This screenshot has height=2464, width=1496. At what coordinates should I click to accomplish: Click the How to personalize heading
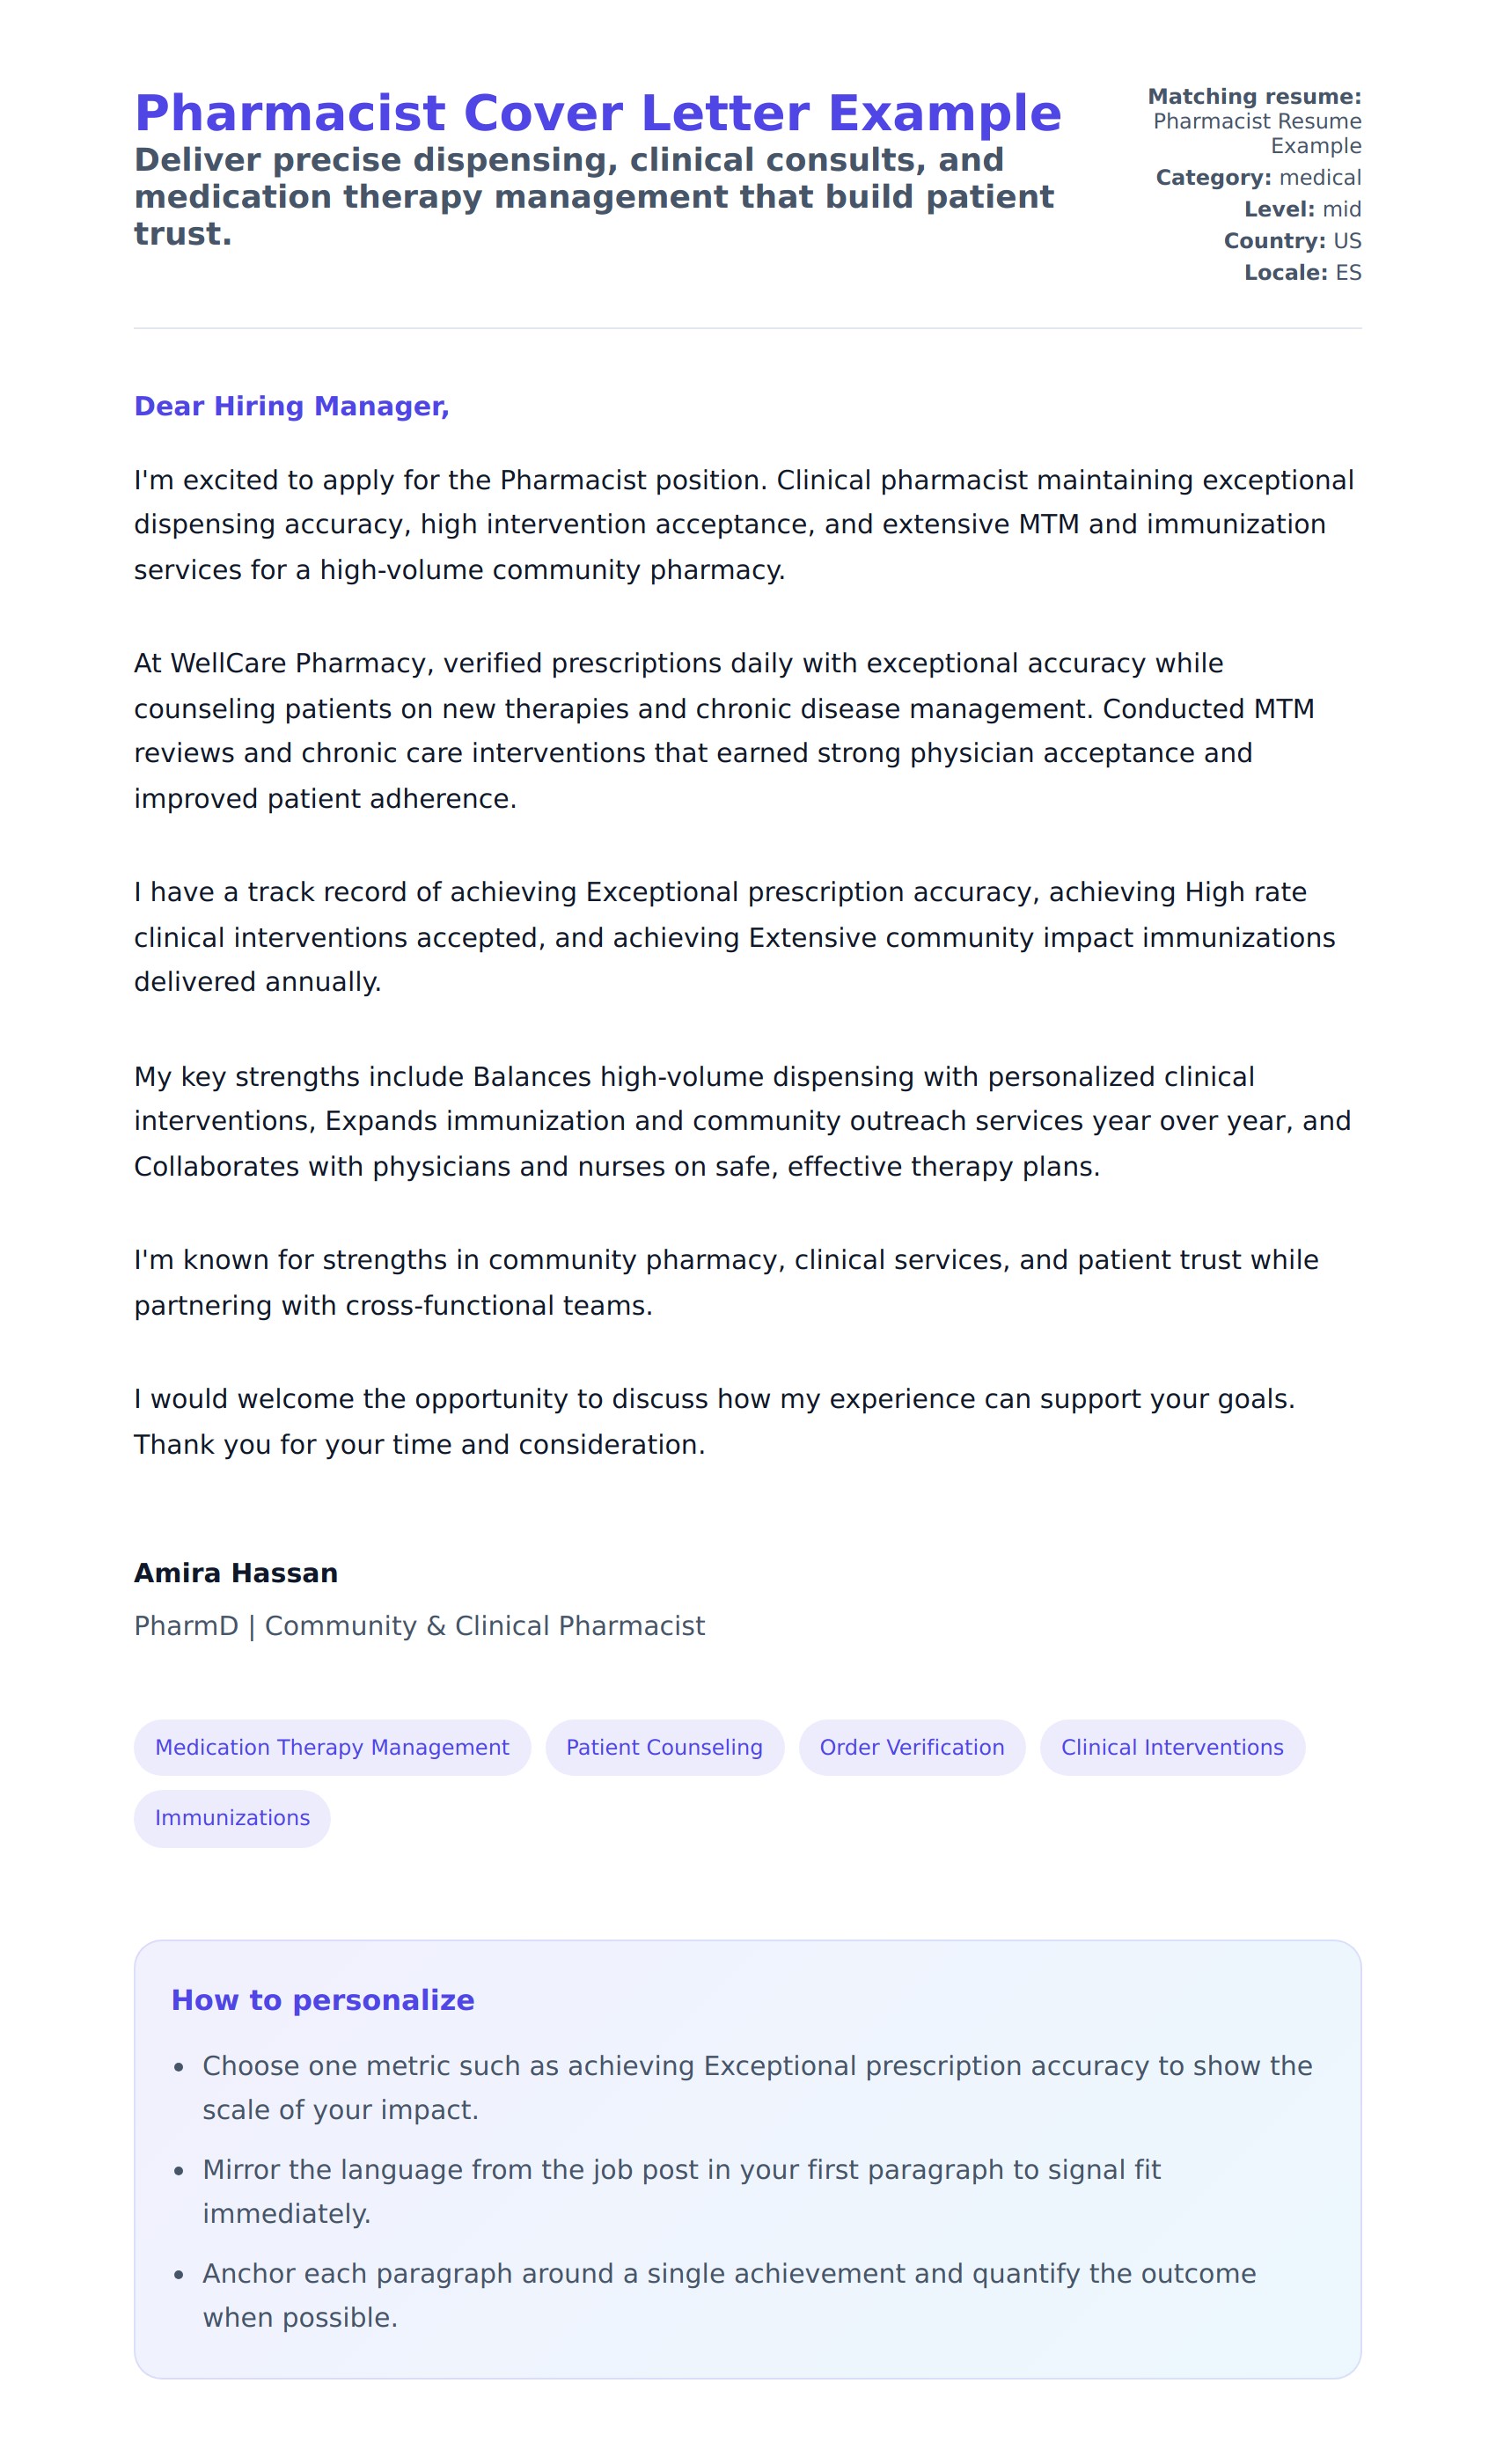pyautogui.click(x=322, y=2000)
